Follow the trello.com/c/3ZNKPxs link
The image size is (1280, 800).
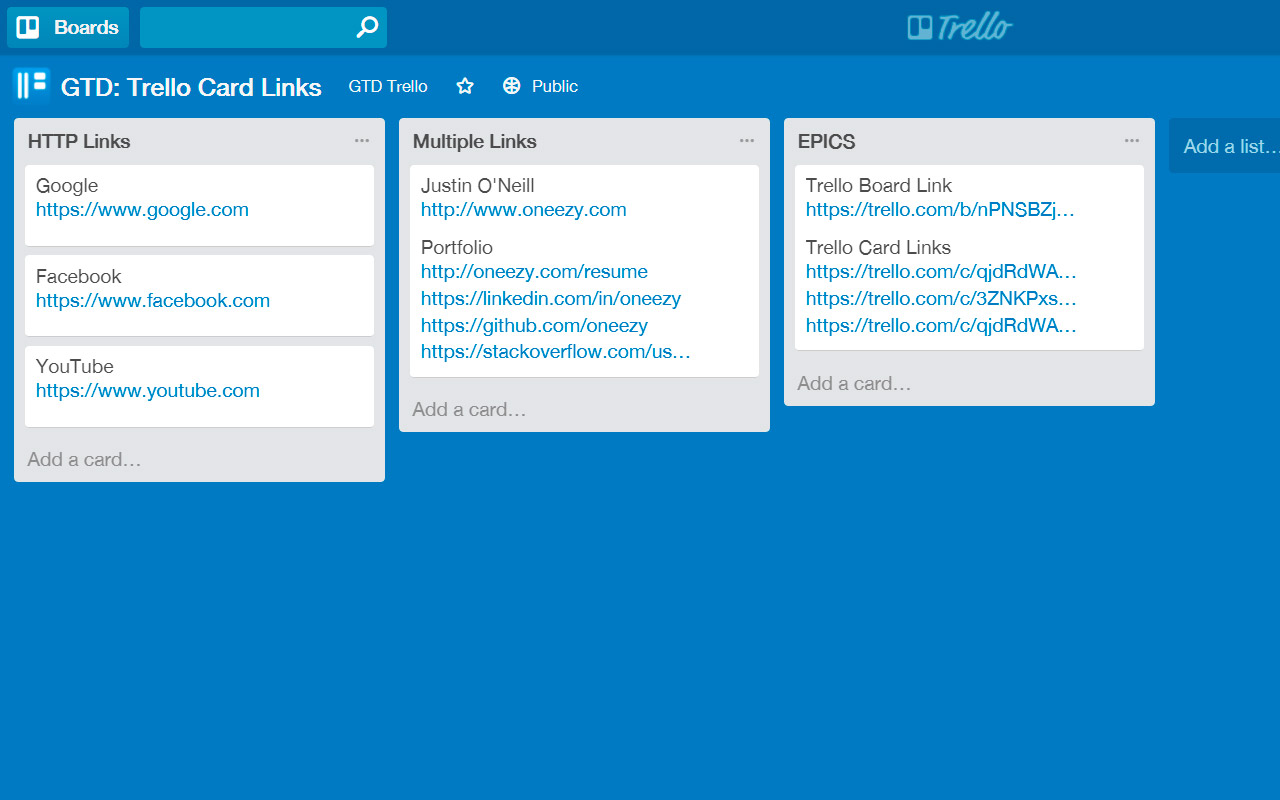941,299
